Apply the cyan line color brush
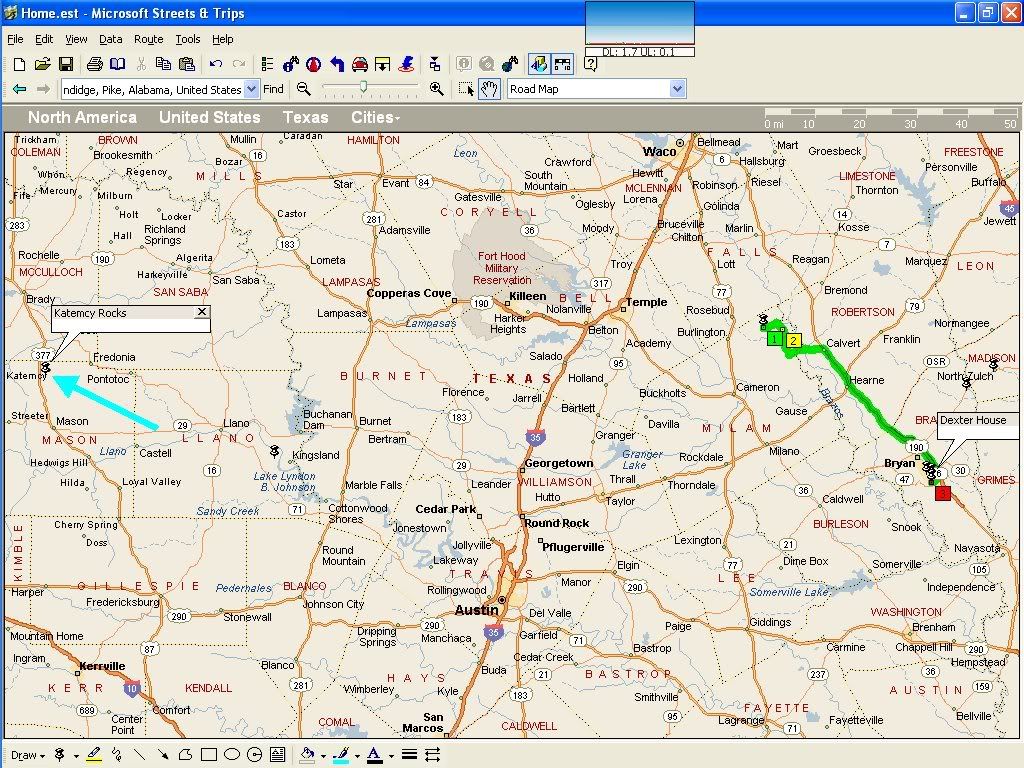The height and width of the screenshot is (768, 1024). [342, 755]
